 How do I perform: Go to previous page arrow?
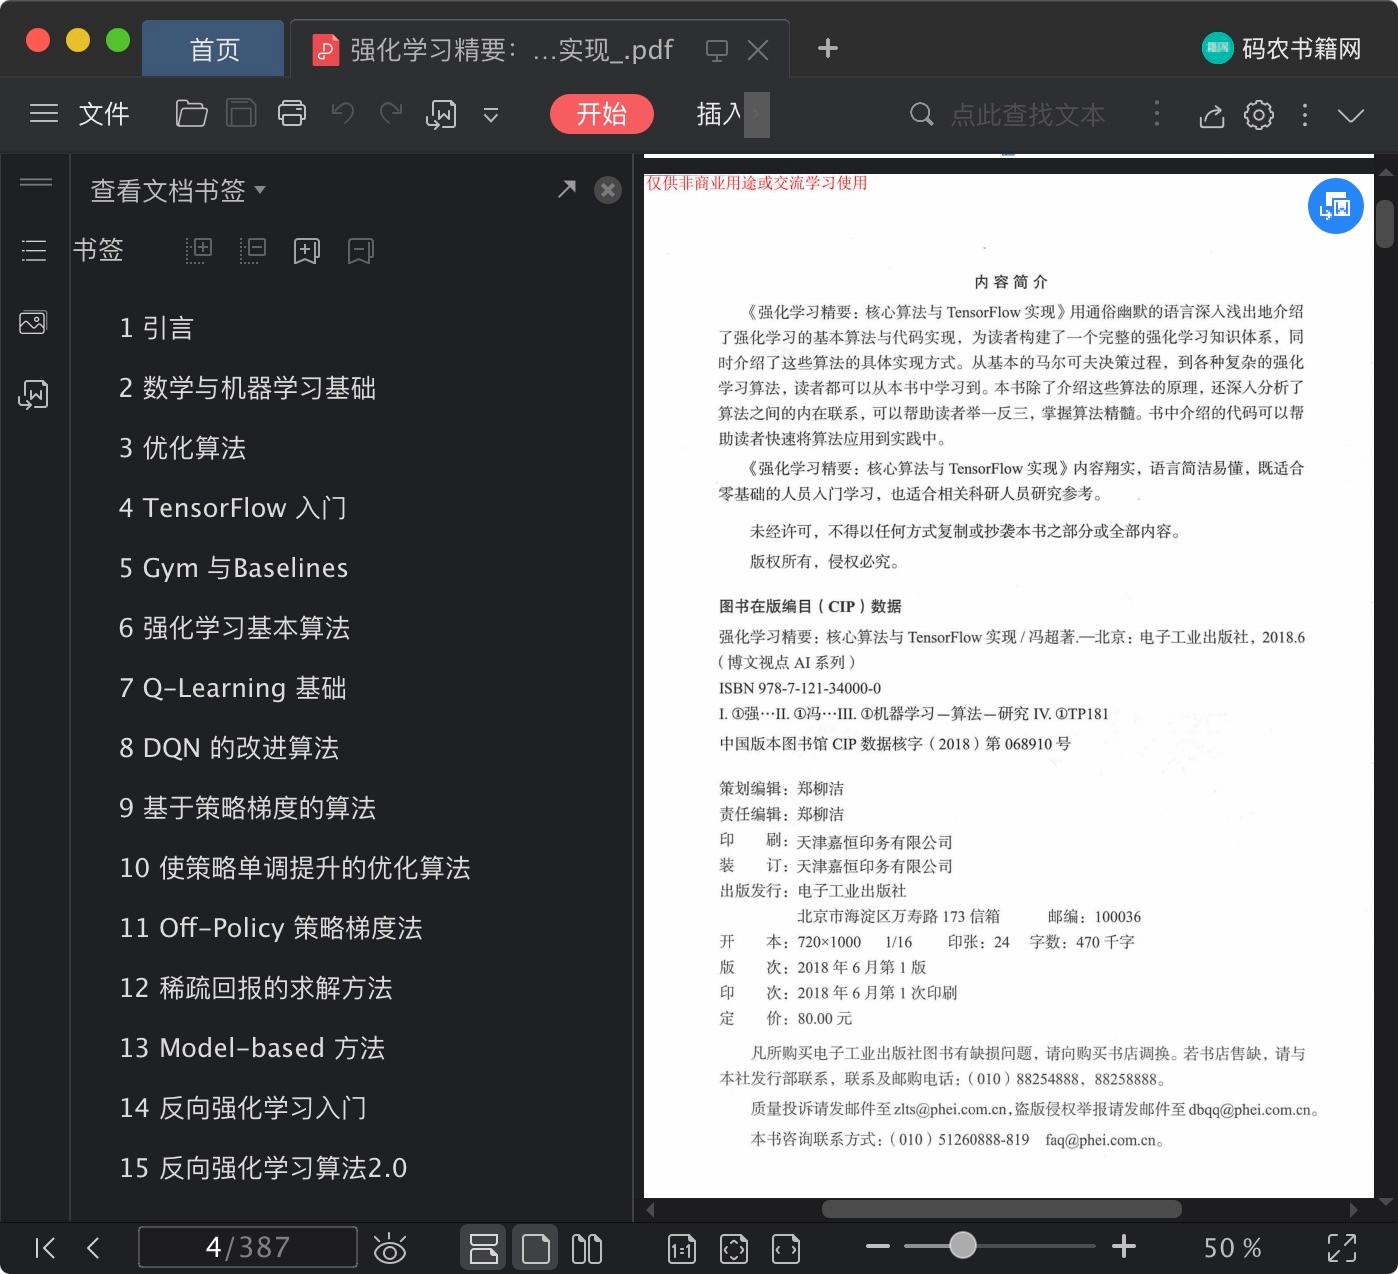click(93, 1248)
